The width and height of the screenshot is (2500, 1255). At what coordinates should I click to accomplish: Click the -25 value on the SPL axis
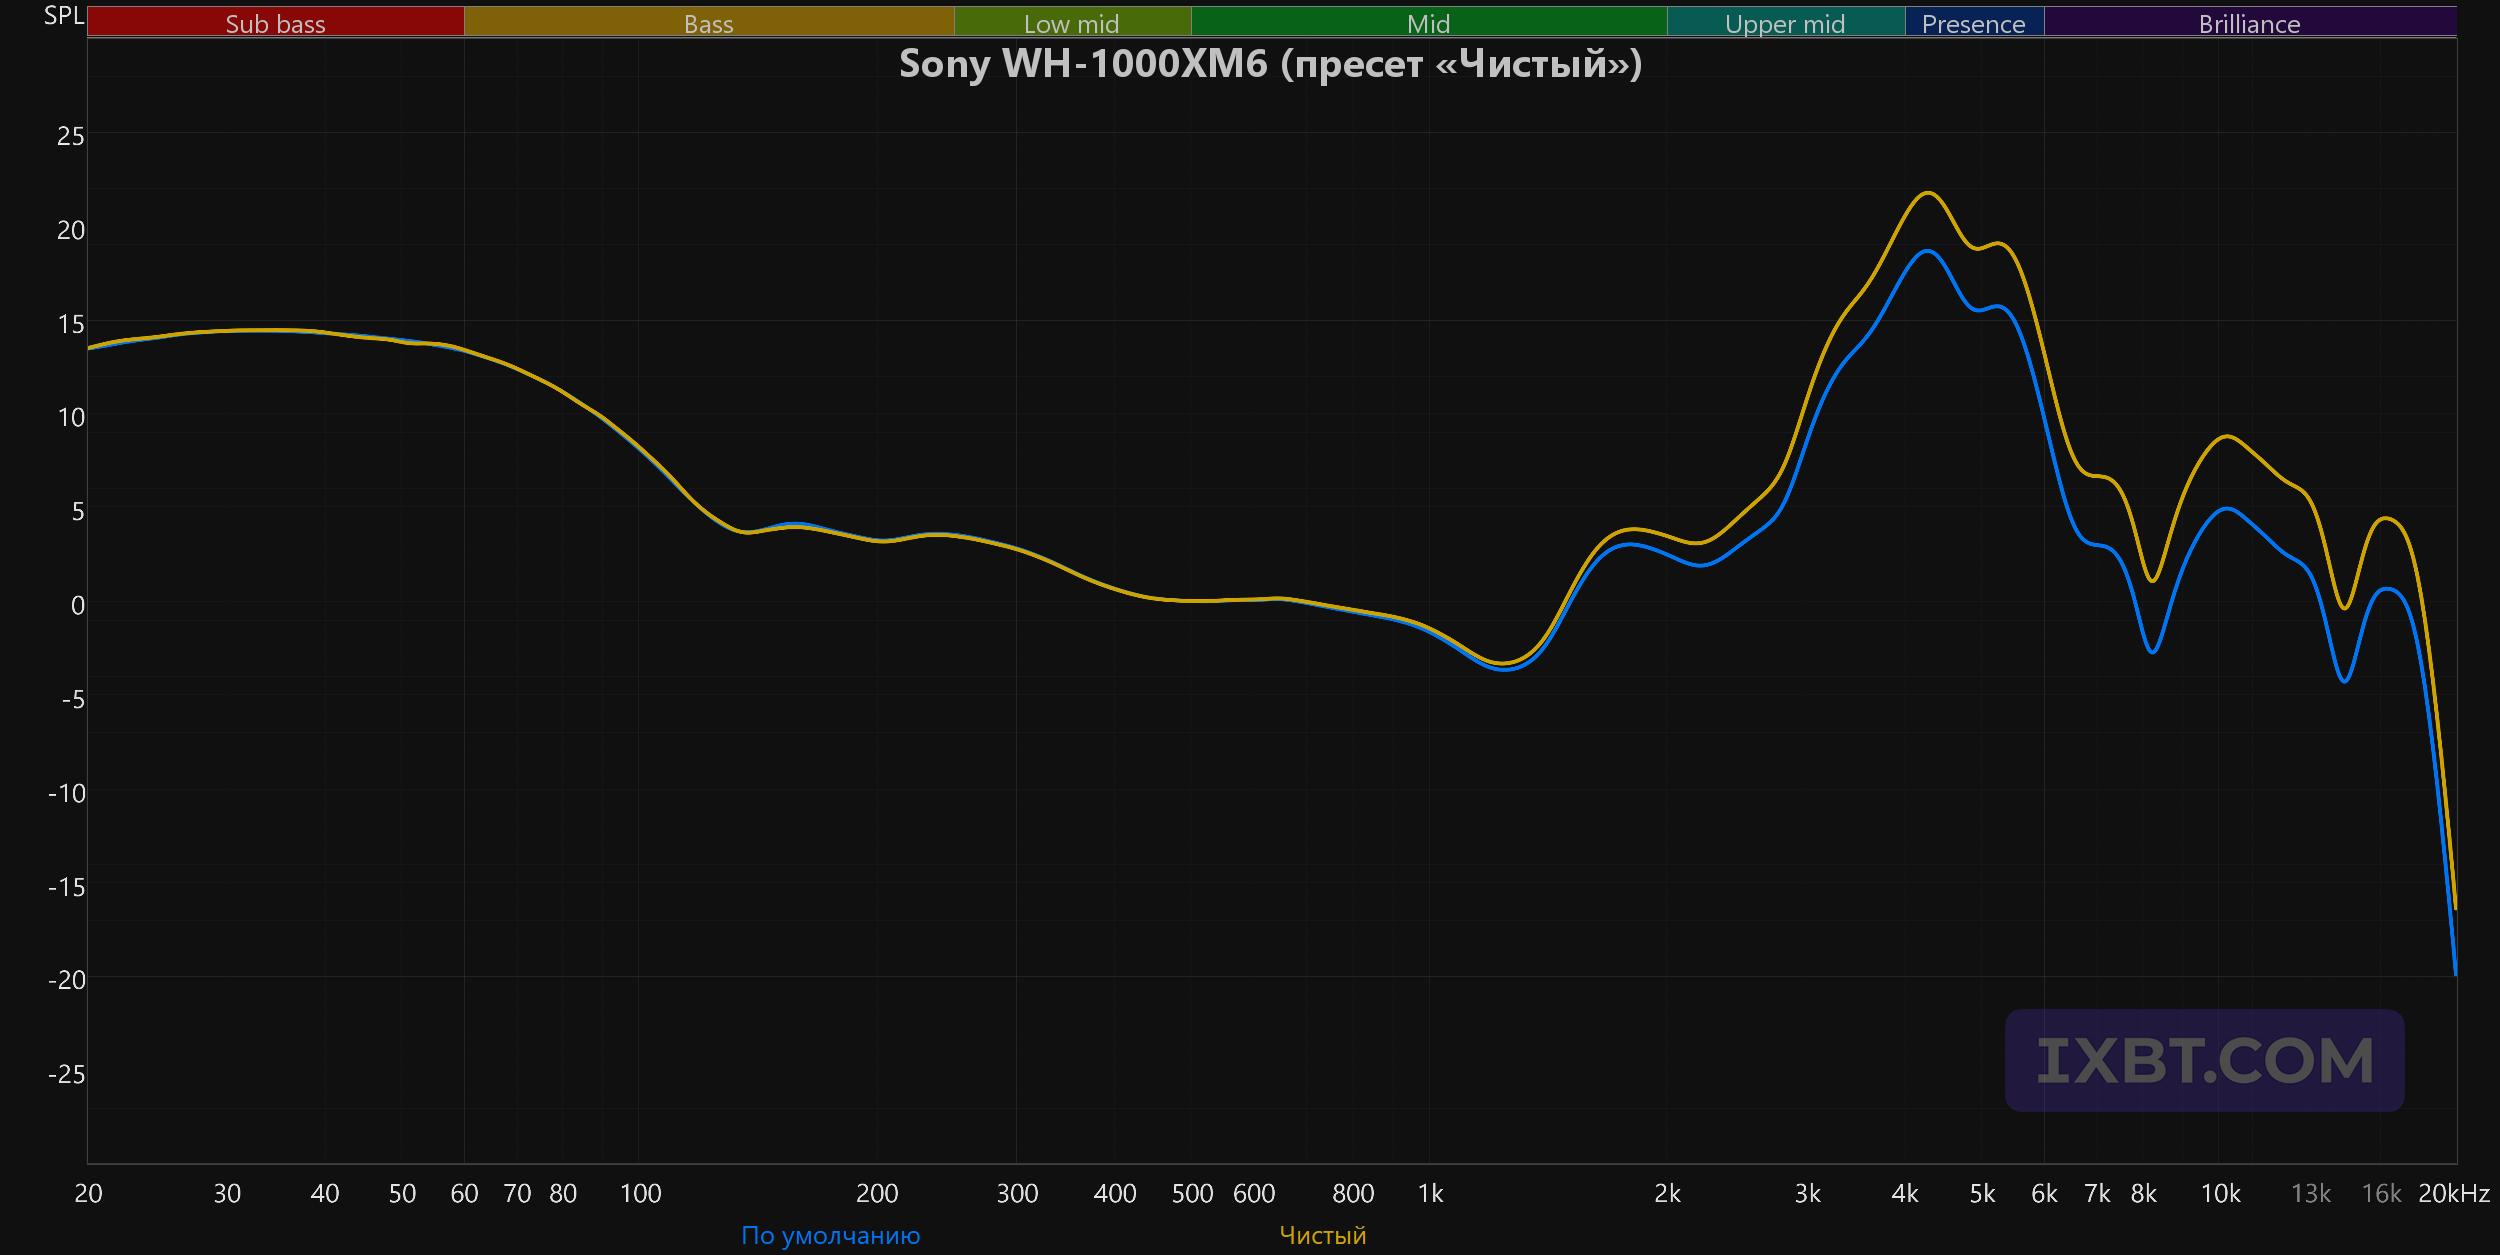pyautogui.click(x=67, y=1074)
